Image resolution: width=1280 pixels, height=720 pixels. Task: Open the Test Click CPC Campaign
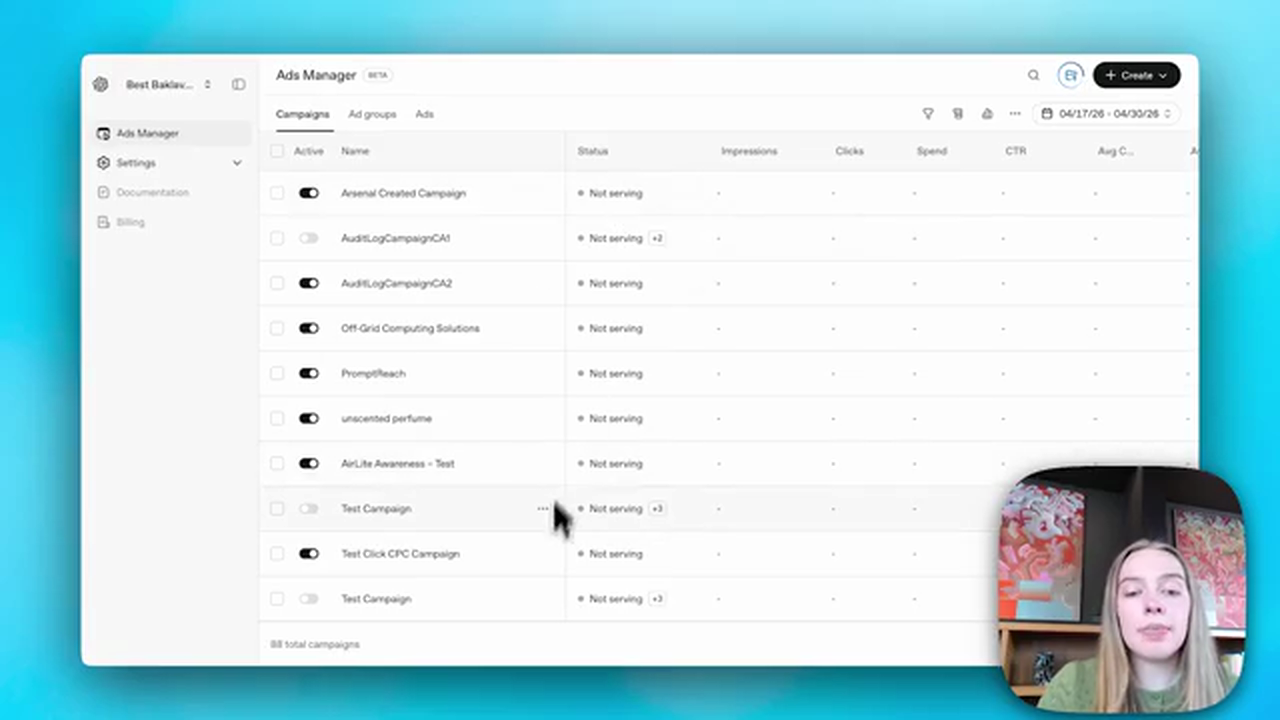tap(400, 553)
